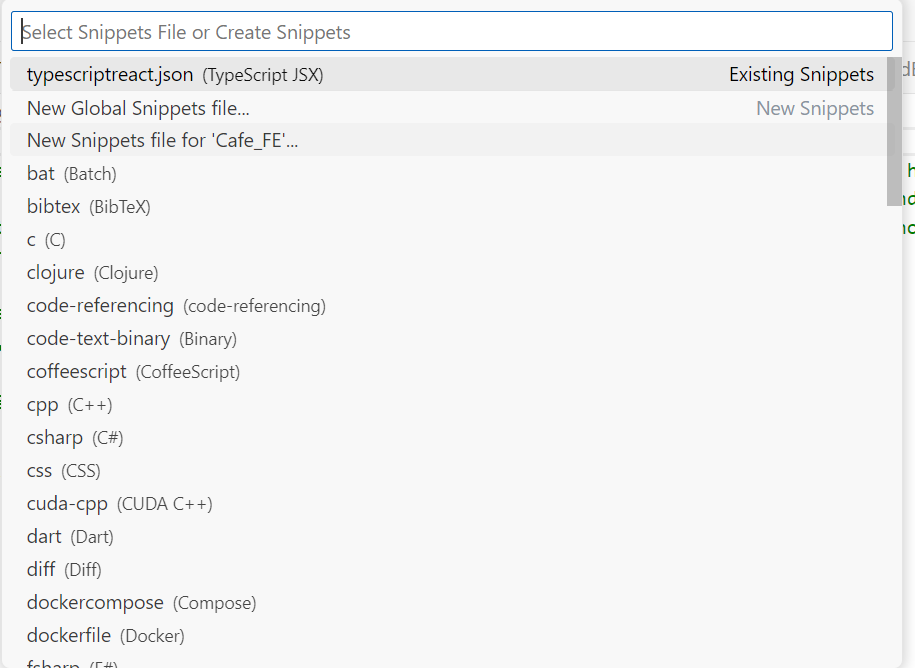Select code-text-binary (Binary) entry
Image resolution: width=915 pixels, height=668 pixels.
pos(452,338)
